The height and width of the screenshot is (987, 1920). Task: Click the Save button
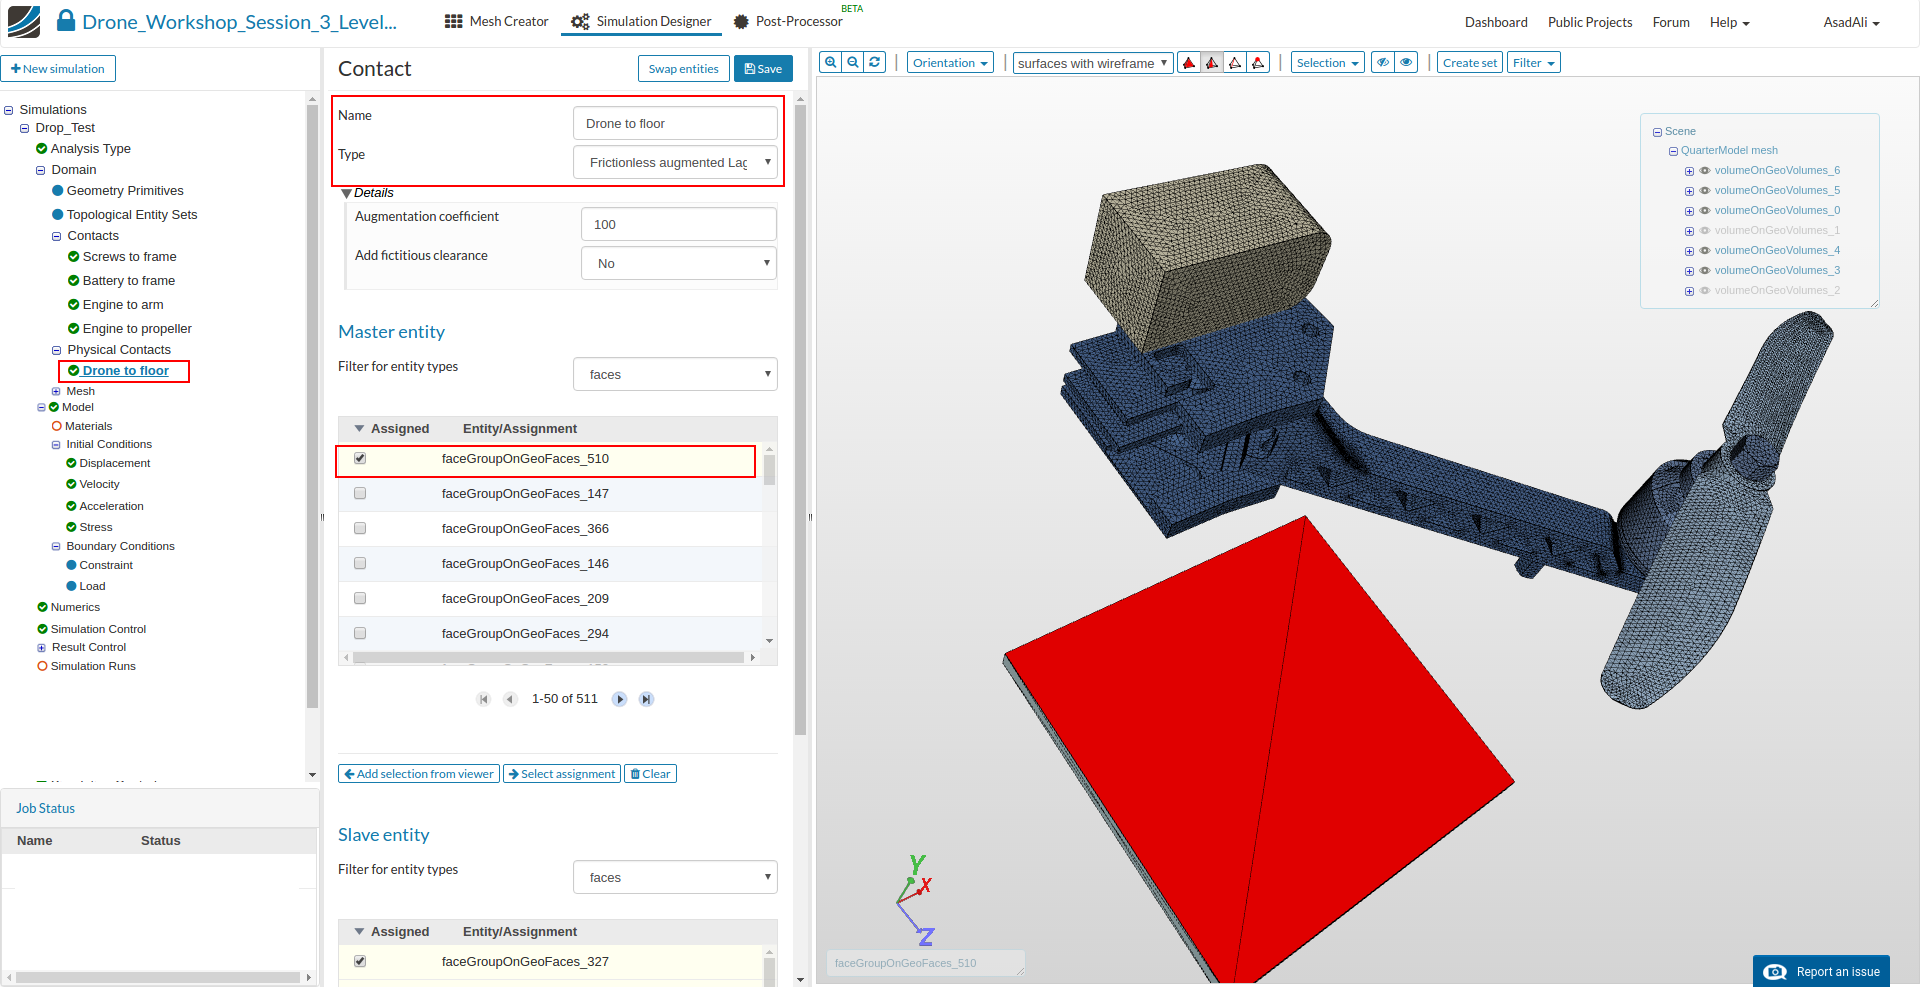(x=763, y=69)
